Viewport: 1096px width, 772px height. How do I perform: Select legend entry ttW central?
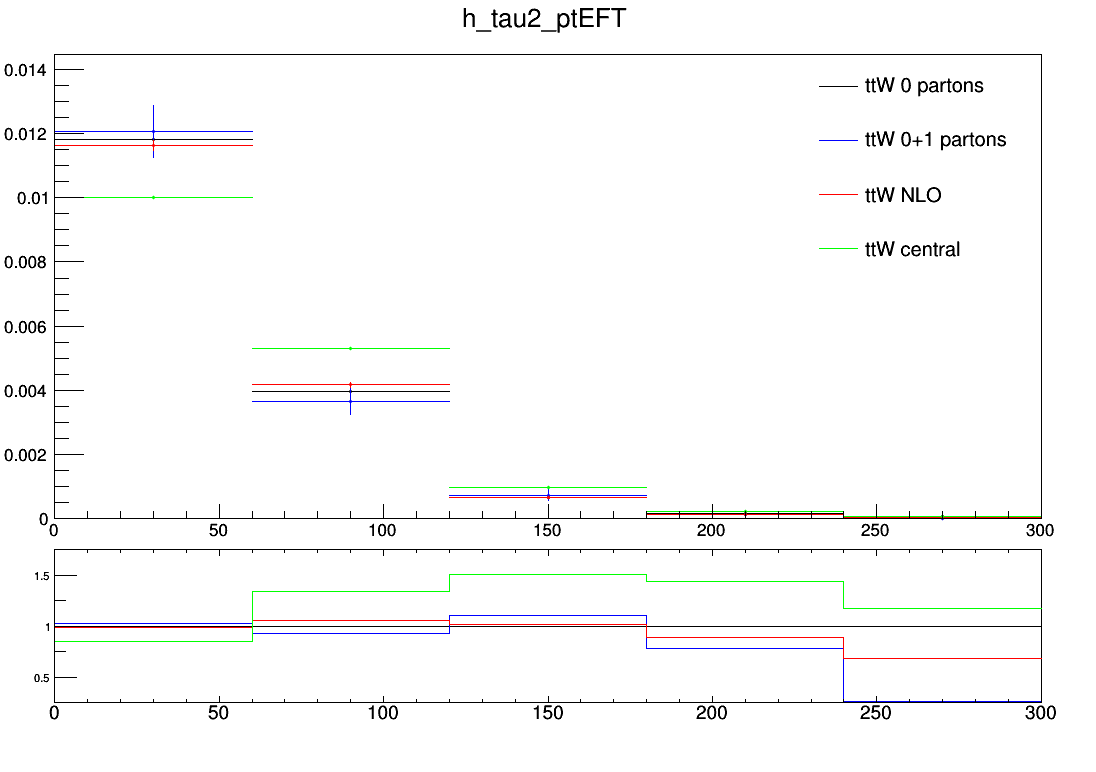tap(912, 249)
